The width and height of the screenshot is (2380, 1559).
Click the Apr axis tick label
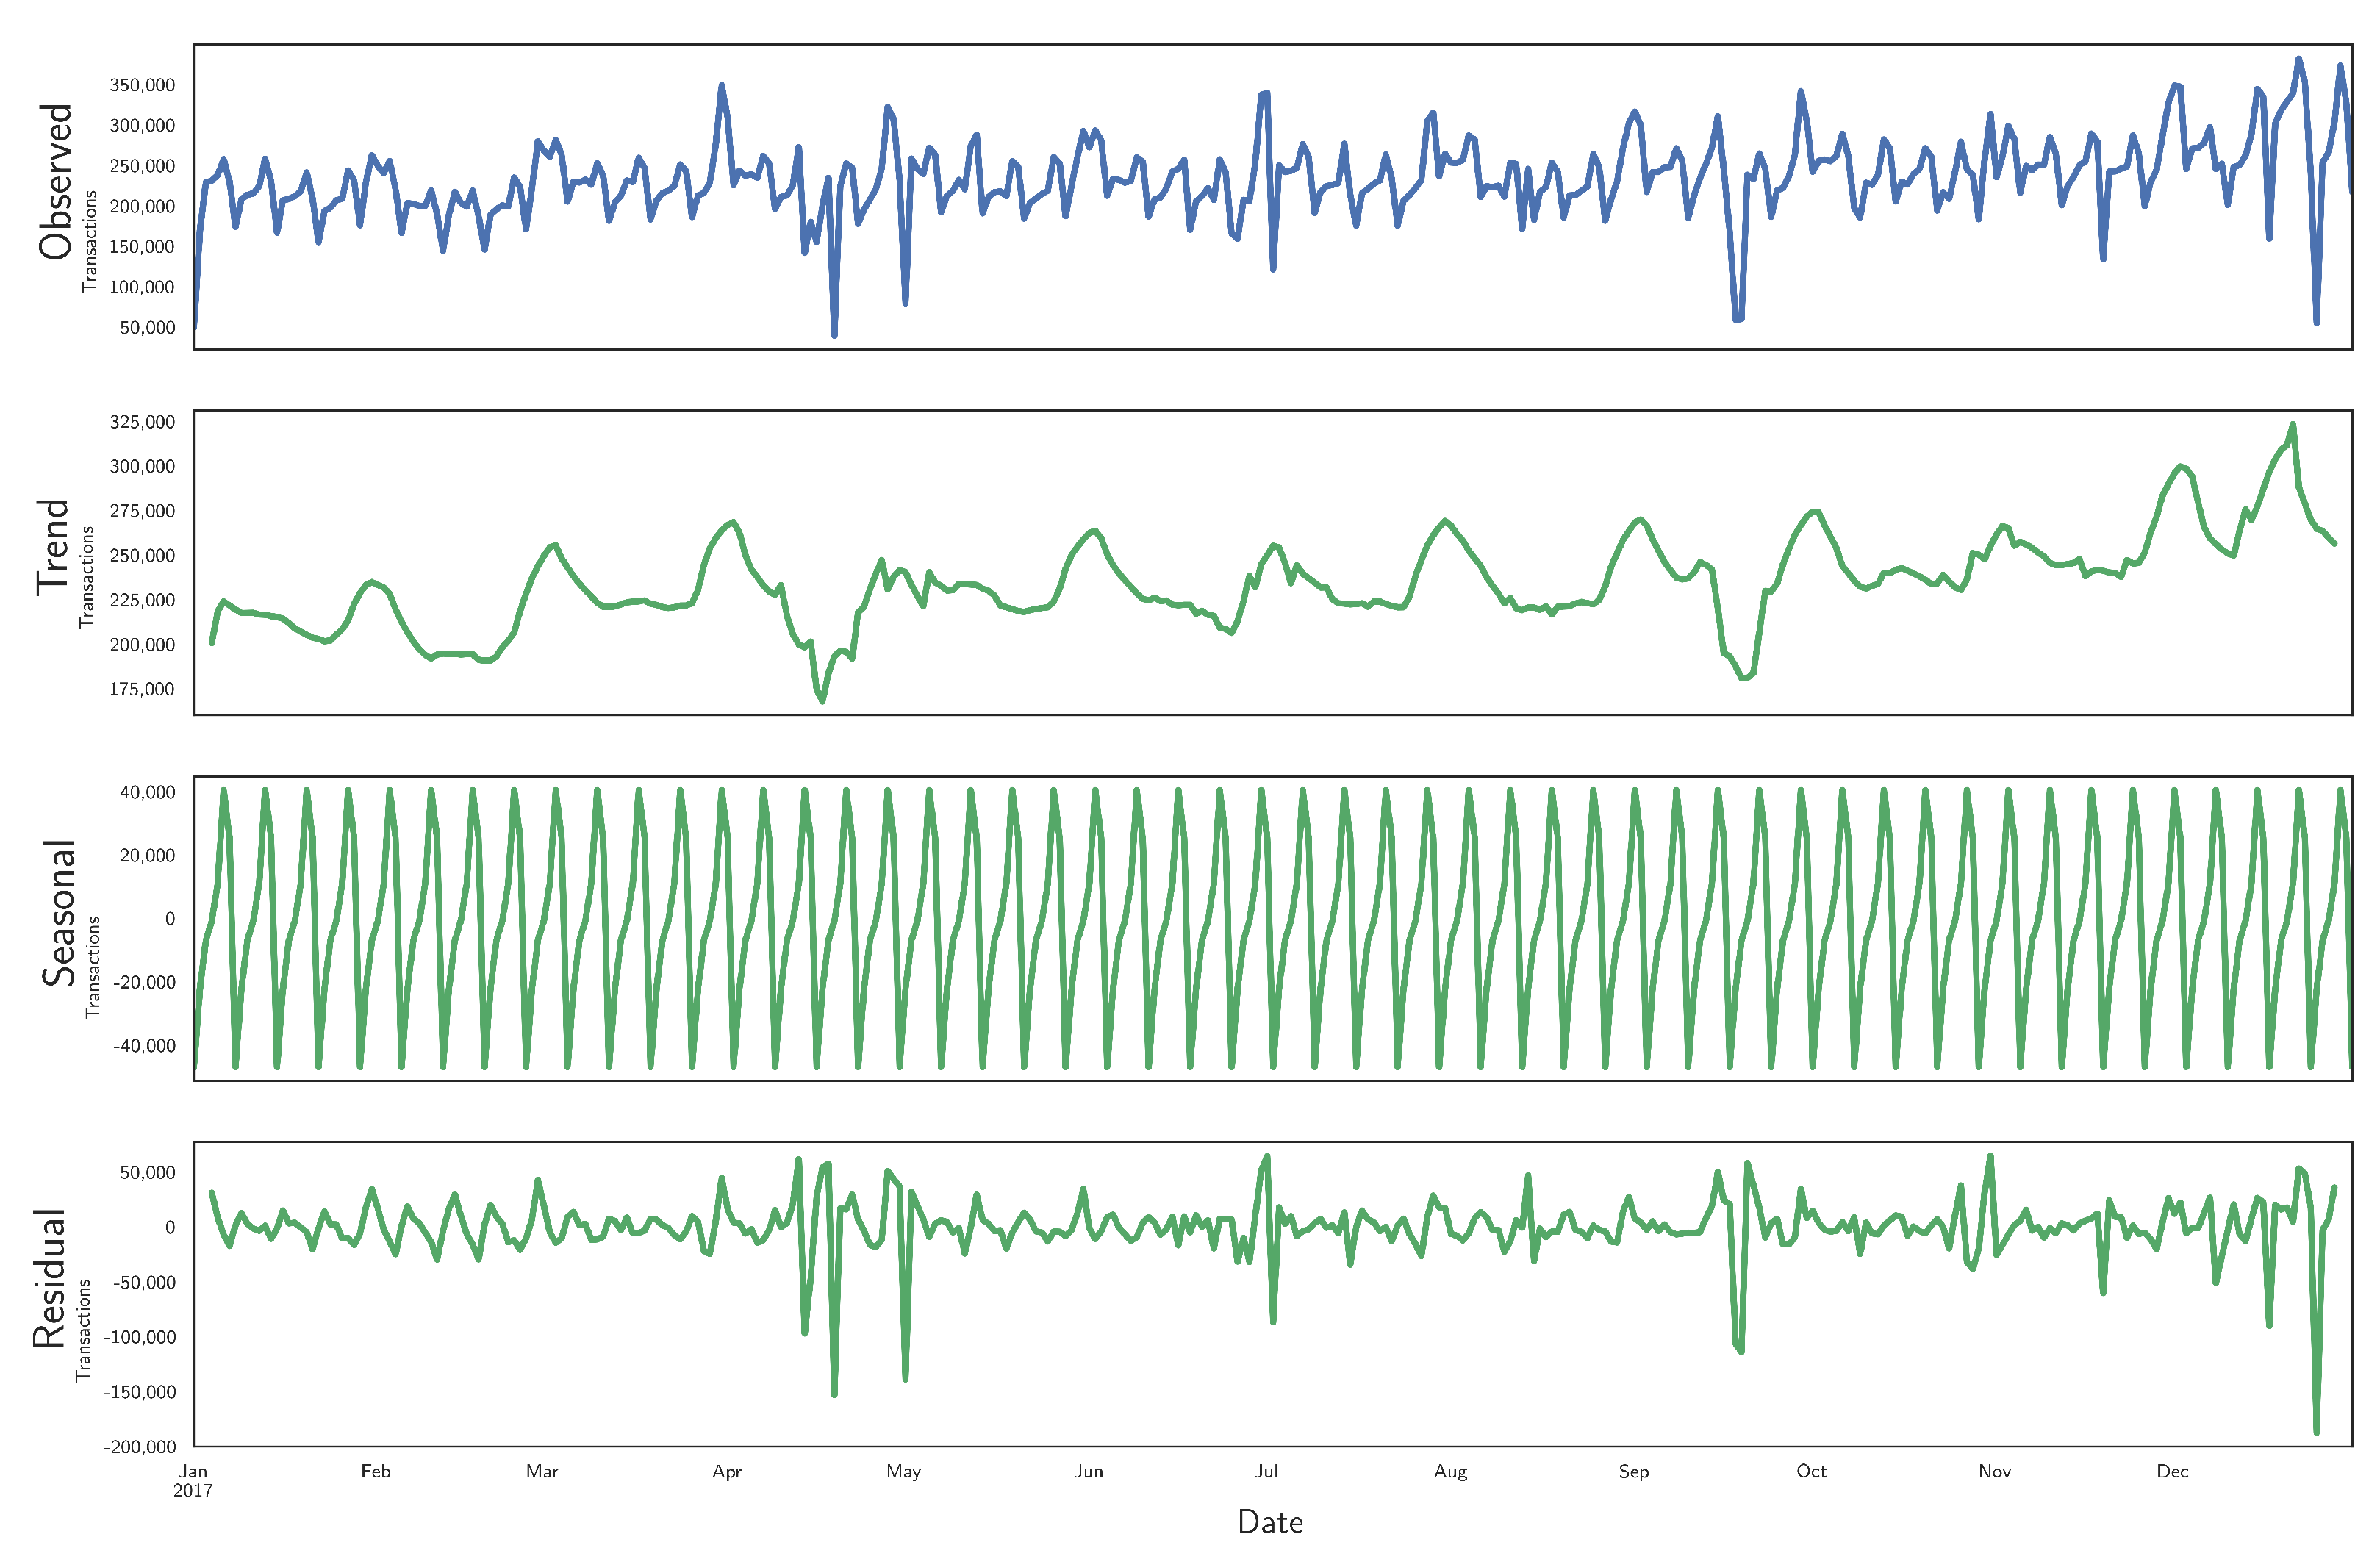[x=727, y=1471]
